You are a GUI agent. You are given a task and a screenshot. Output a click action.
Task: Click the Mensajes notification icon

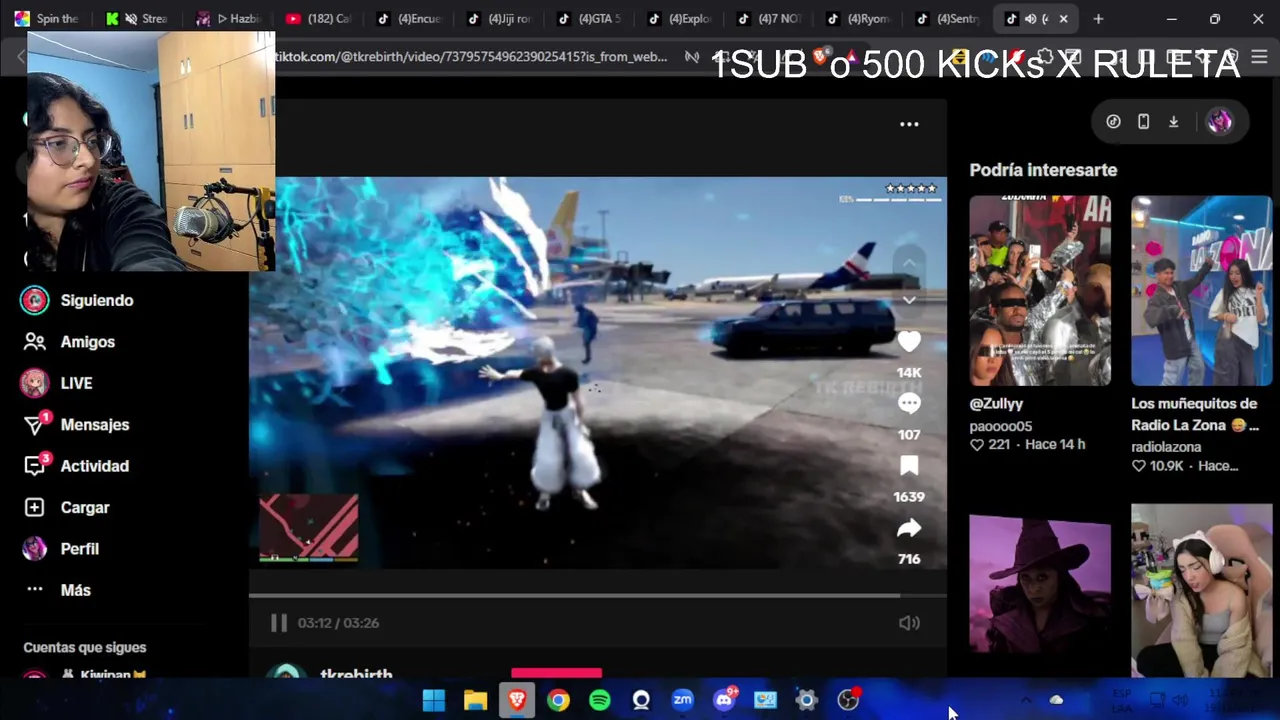35,425
